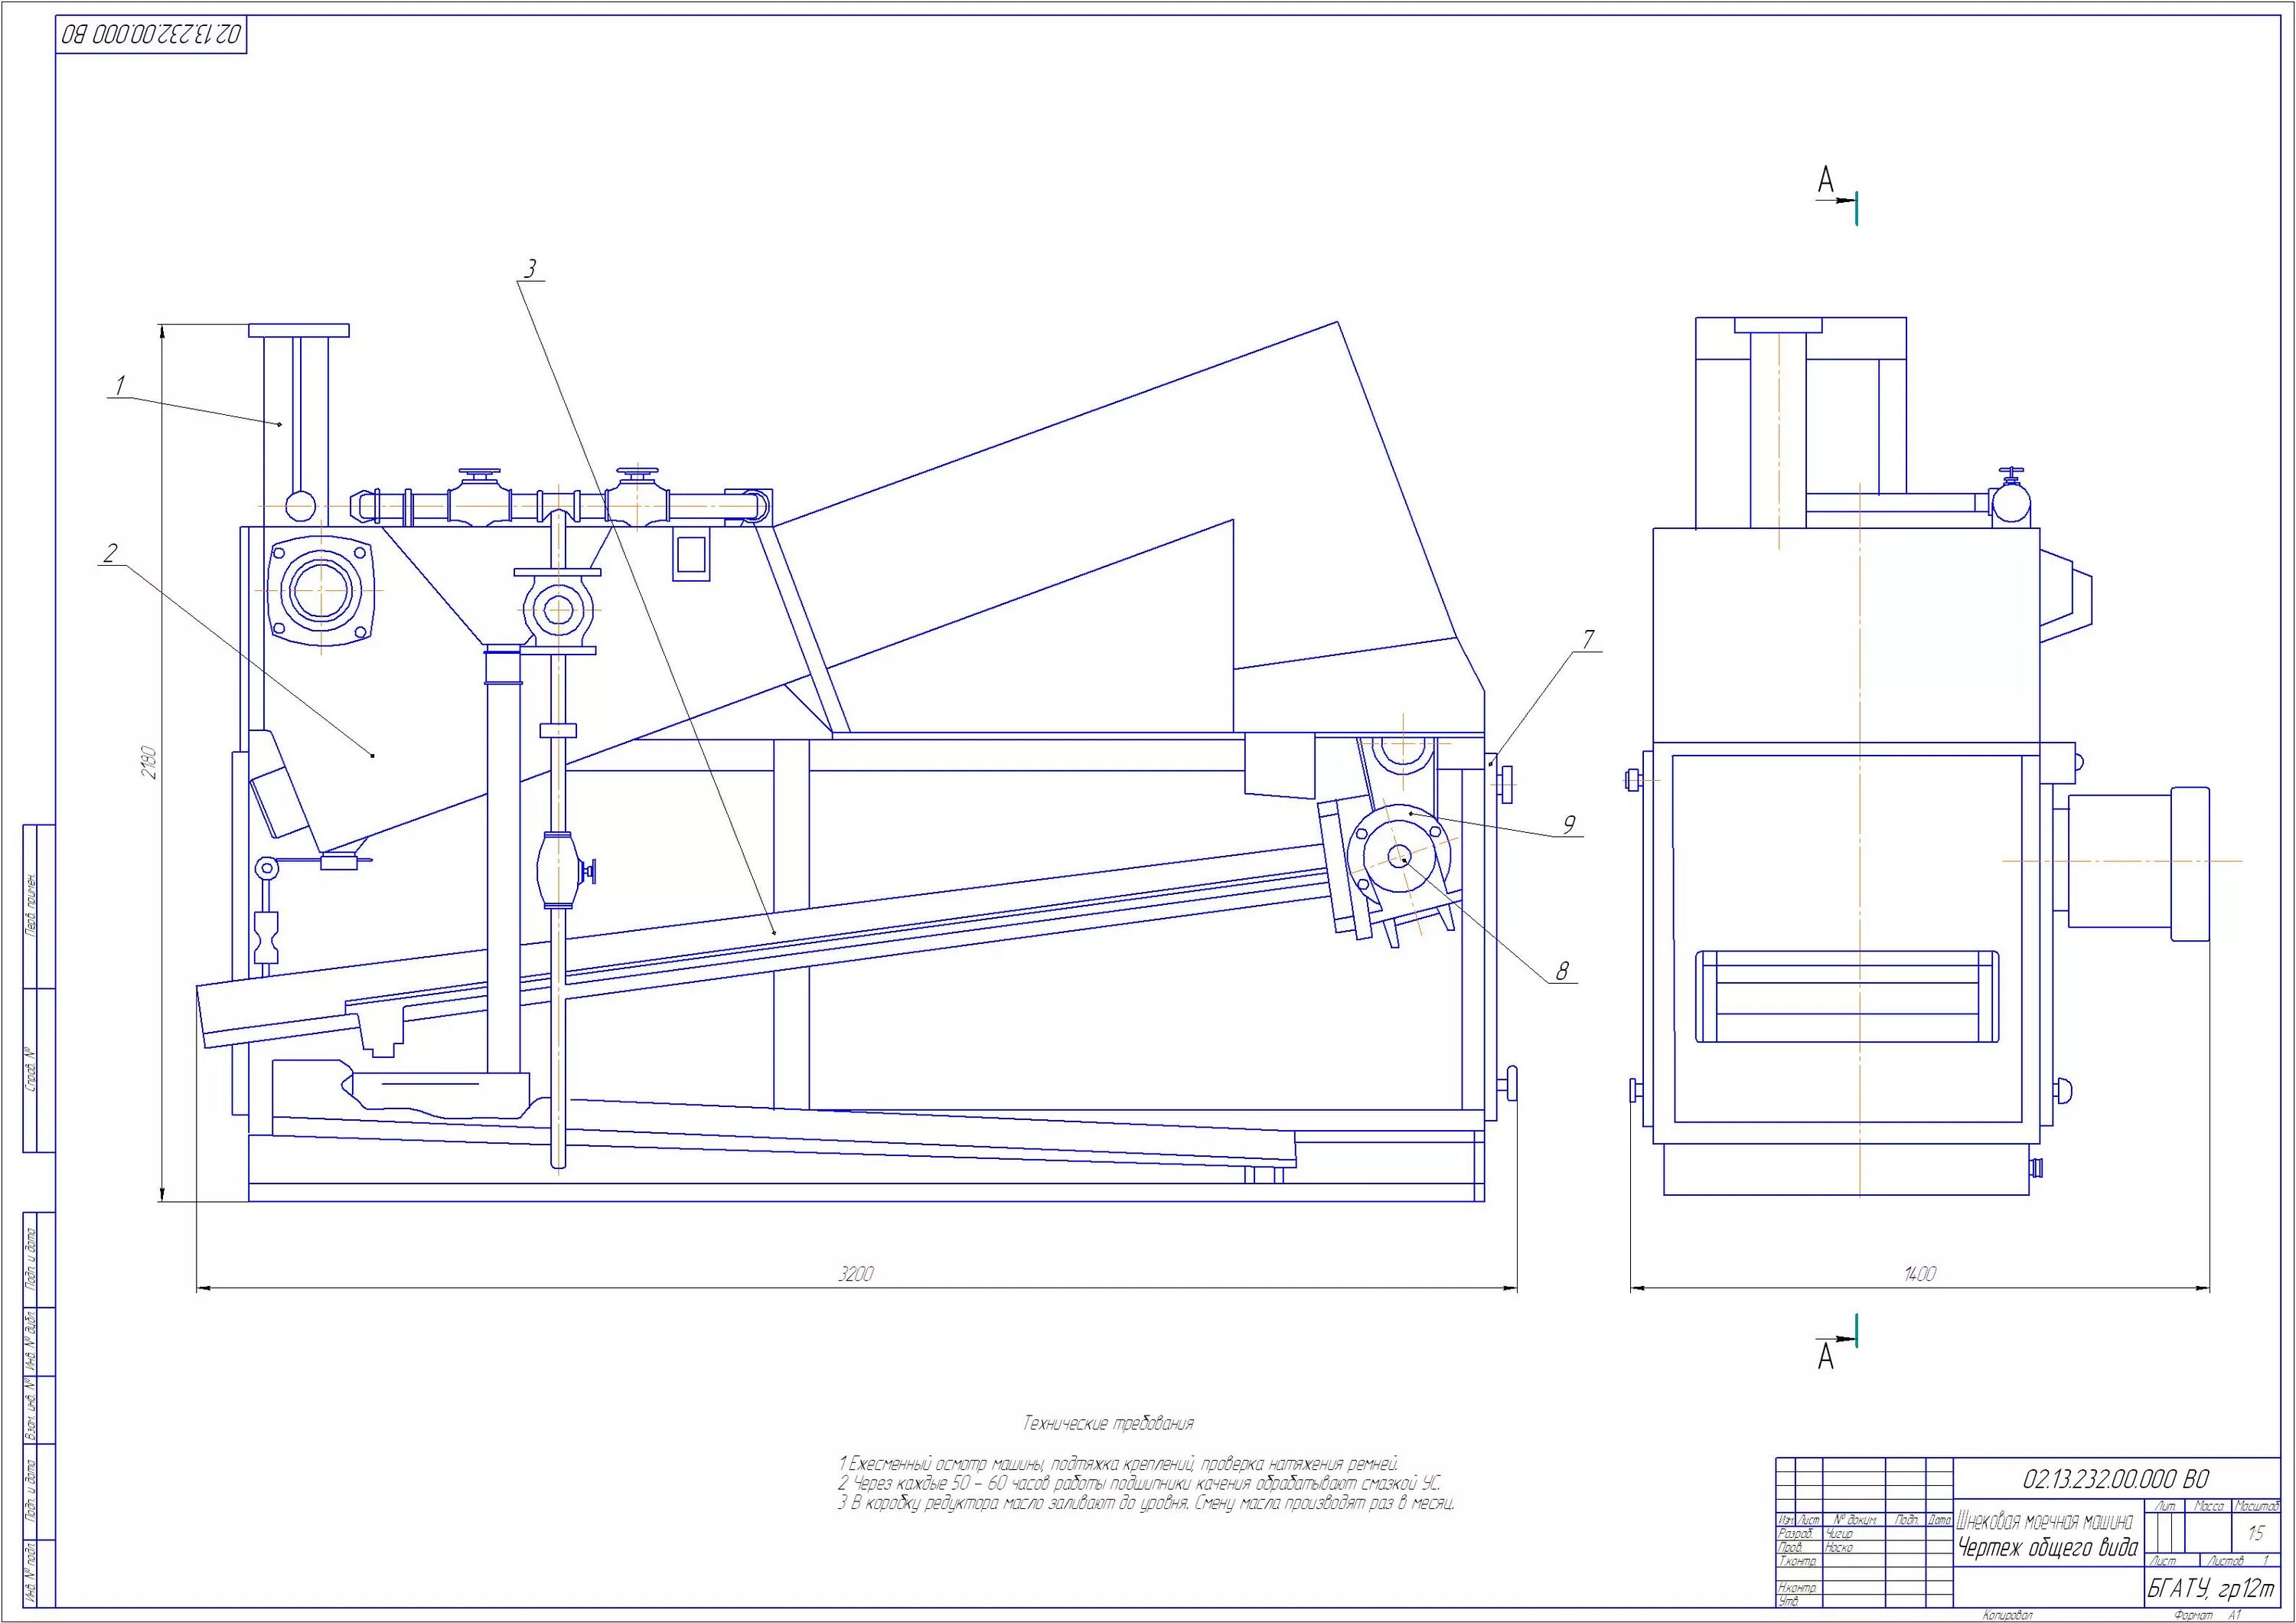Click the 'Утв.' row label
Screen dimensions: 2296x1623
1789,1600
